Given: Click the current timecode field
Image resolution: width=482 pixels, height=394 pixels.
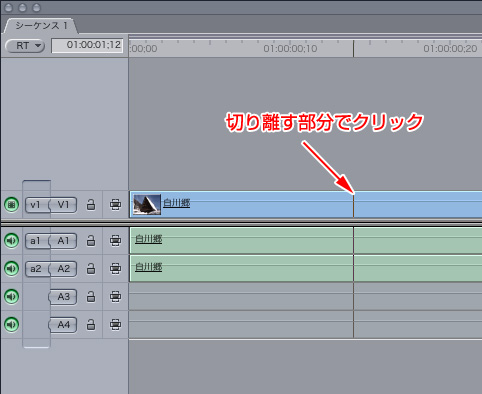Looking at the screenshot, I should [x=87, y=45].
